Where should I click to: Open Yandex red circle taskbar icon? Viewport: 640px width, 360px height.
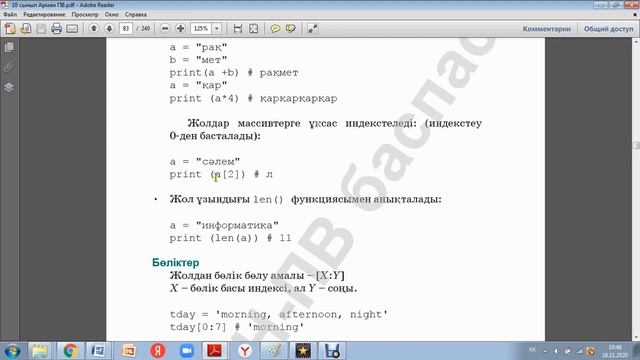(158, 351)
